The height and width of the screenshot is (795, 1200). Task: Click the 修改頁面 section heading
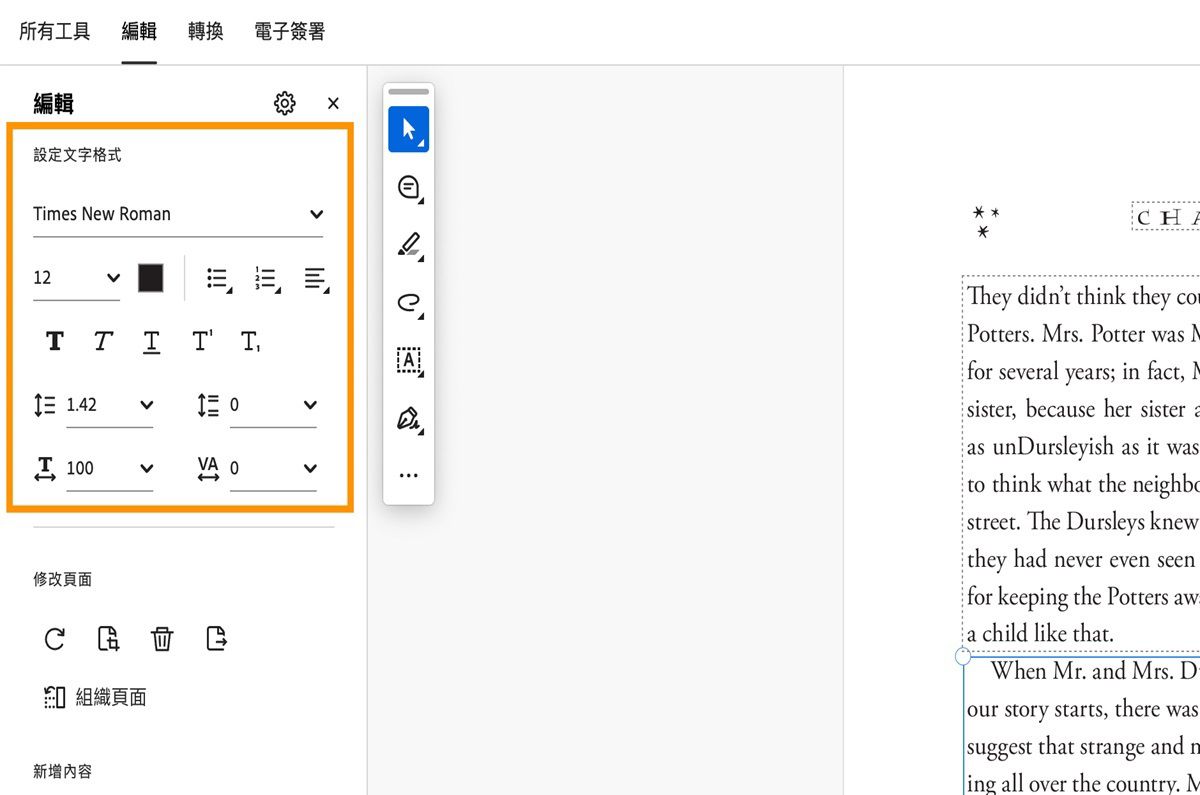point(62,579)
